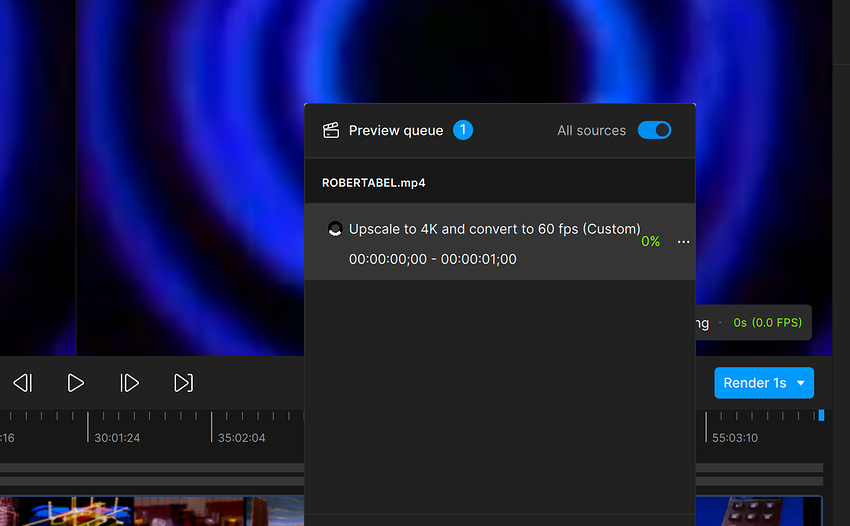This screenshot has height=526, width=850.
Task: Click the Preview queue clapperboard icon
Action: (331, 130)
